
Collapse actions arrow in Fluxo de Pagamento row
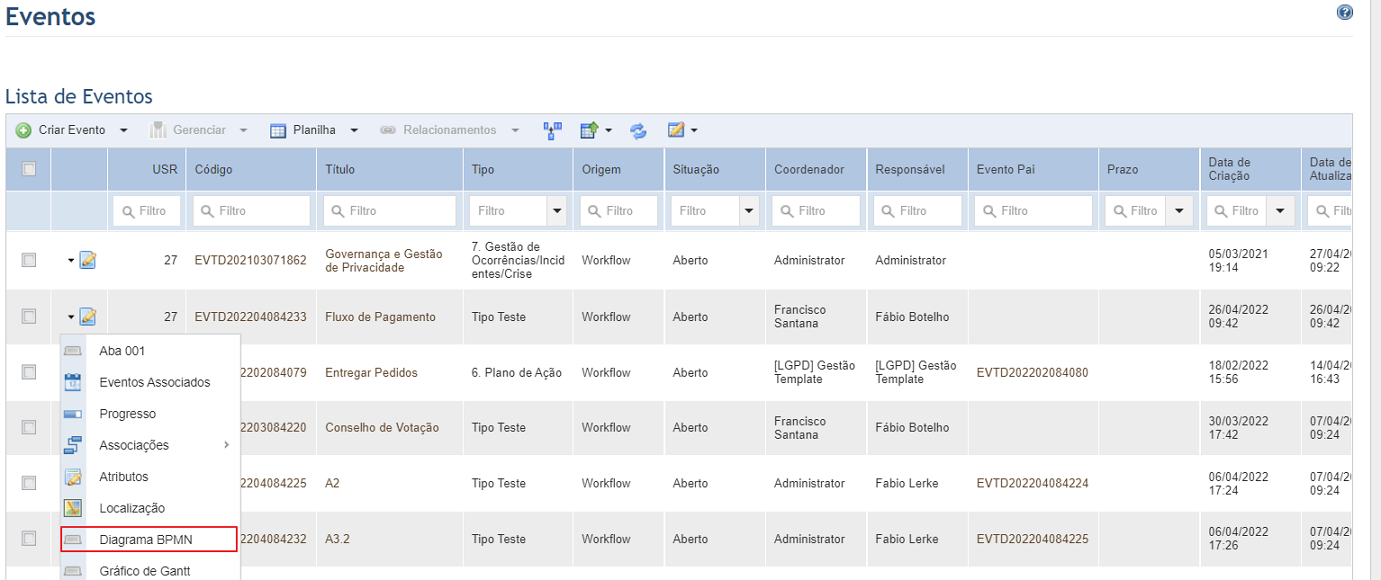pyautogui.click(x=71, y=317)
